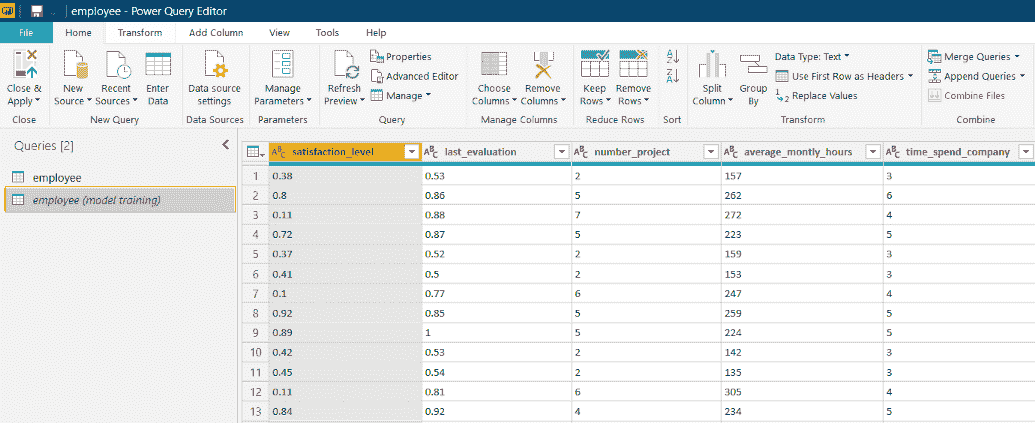Click the Group By icon
Screen dimensions: 1035x423
click(753, 66)
